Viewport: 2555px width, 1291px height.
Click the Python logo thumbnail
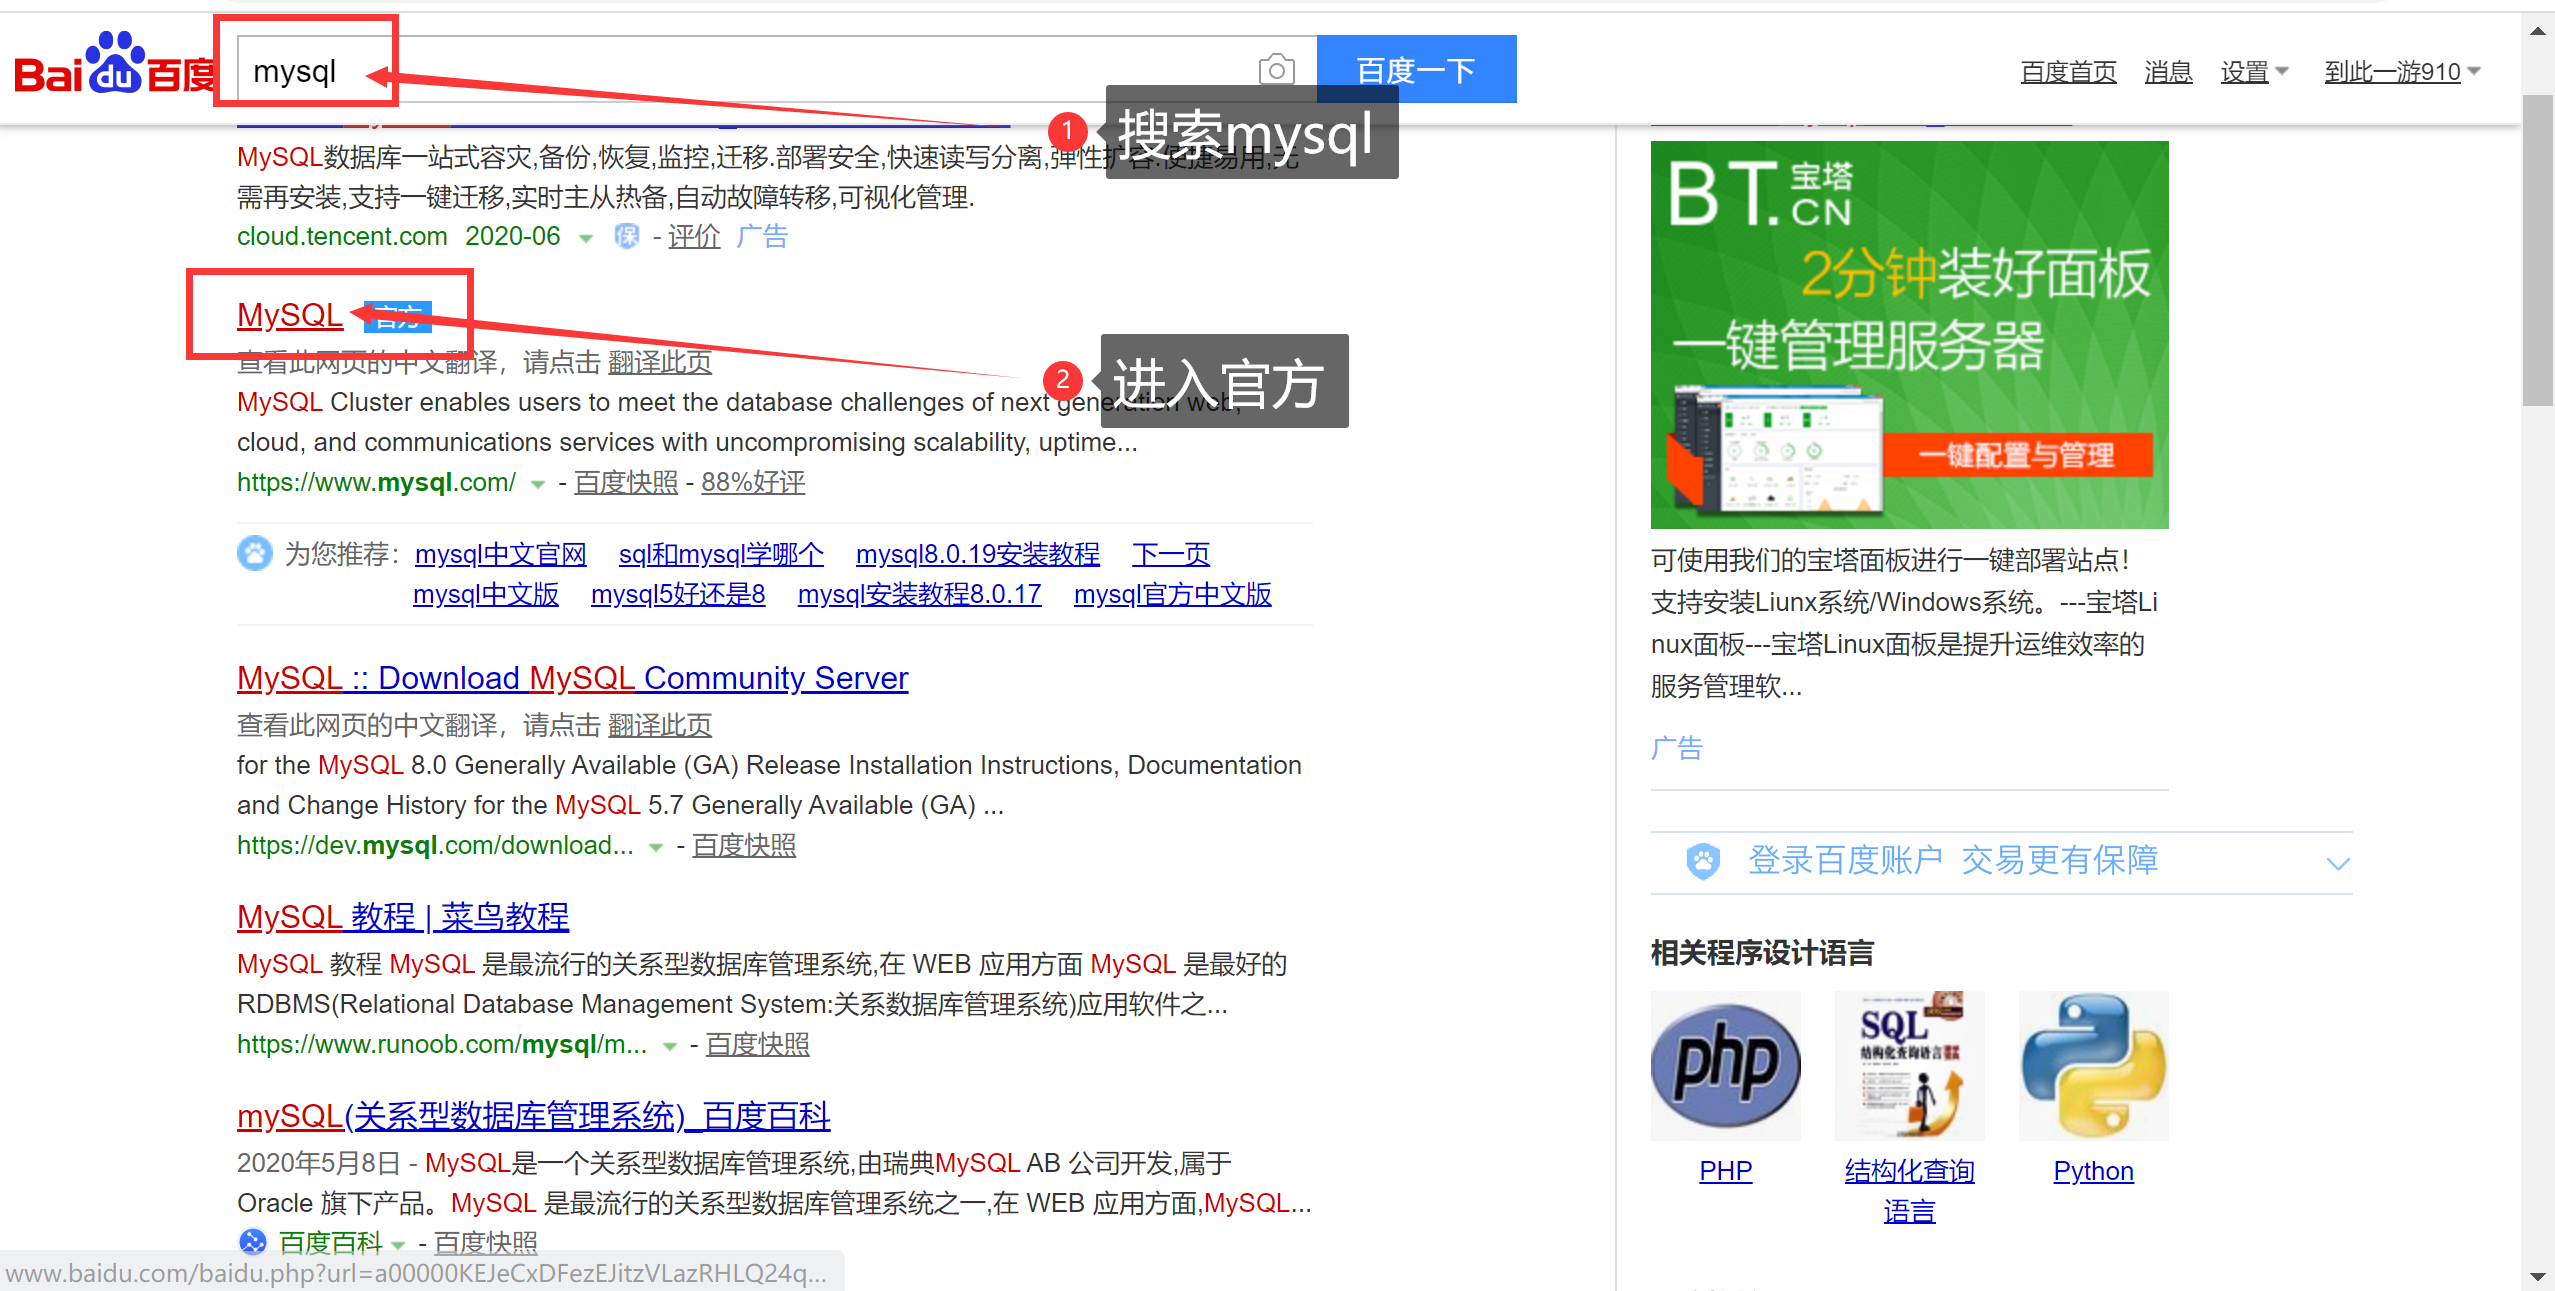click(2093, 1065)
